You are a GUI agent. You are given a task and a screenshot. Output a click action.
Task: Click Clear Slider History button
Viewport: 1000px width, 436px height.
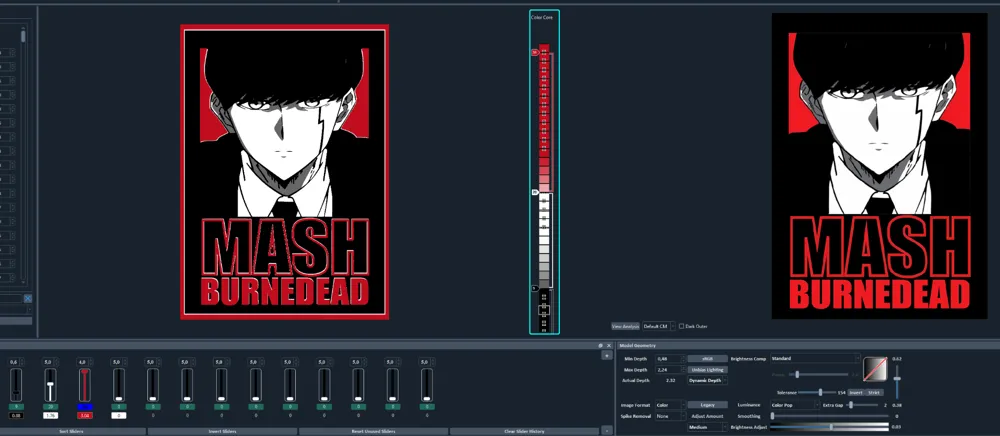[x=524, y=432]
